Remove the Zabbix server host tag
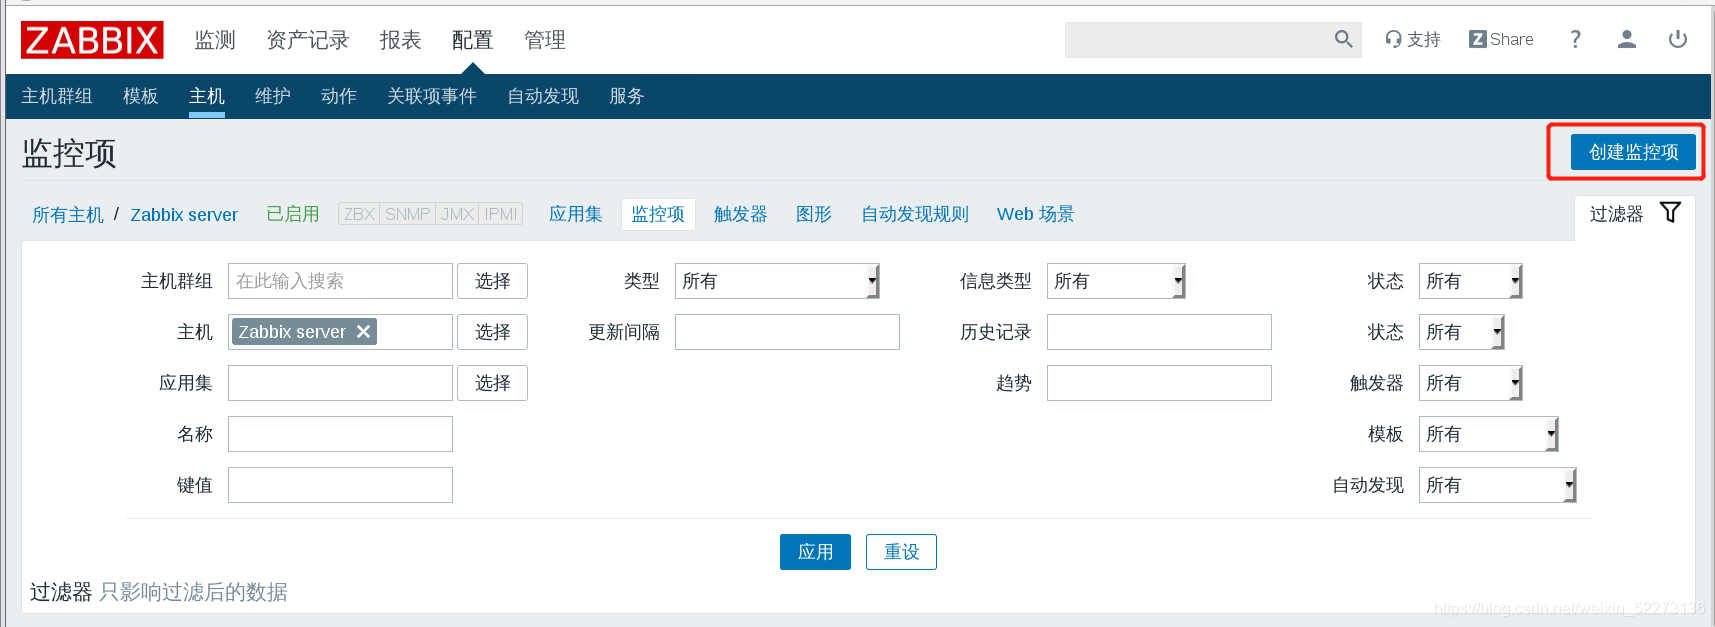1715x627 pixels. click(364, 331)
